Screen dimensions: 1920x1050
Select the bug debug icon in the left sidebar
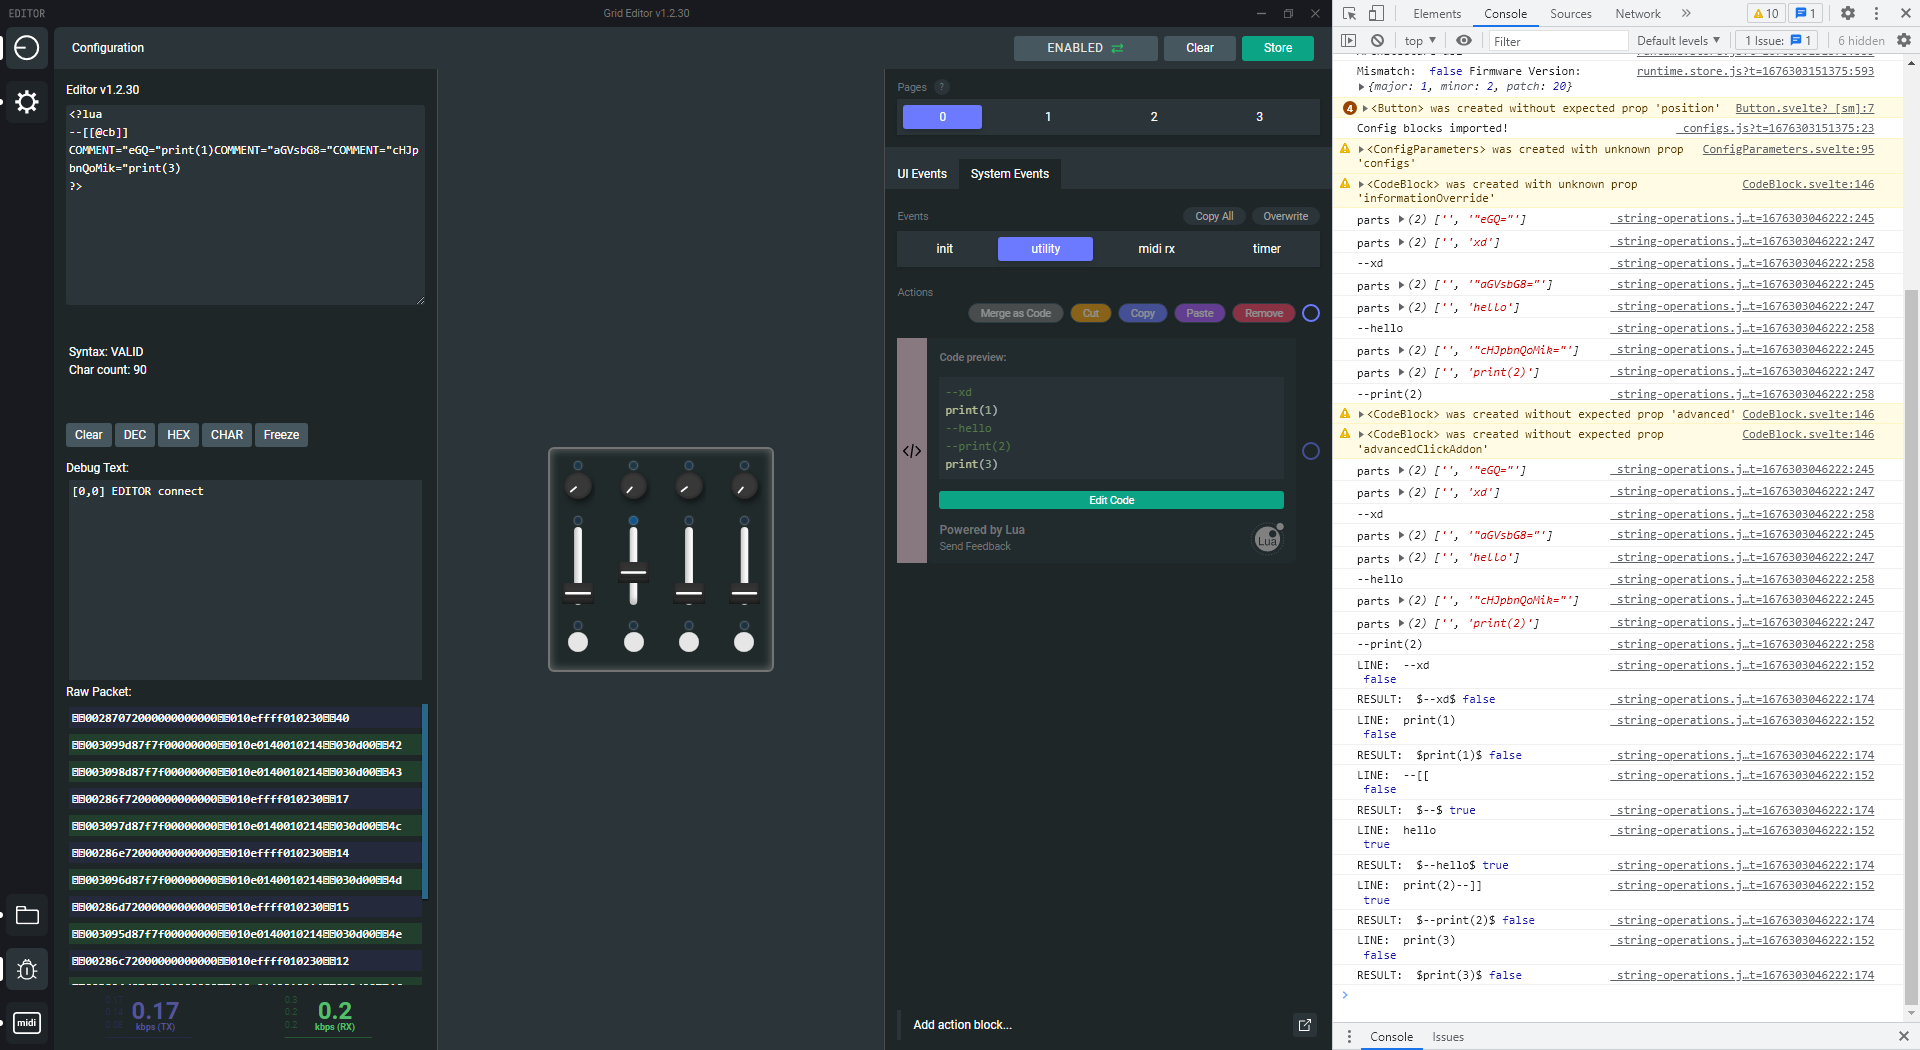tap(26, 969)
